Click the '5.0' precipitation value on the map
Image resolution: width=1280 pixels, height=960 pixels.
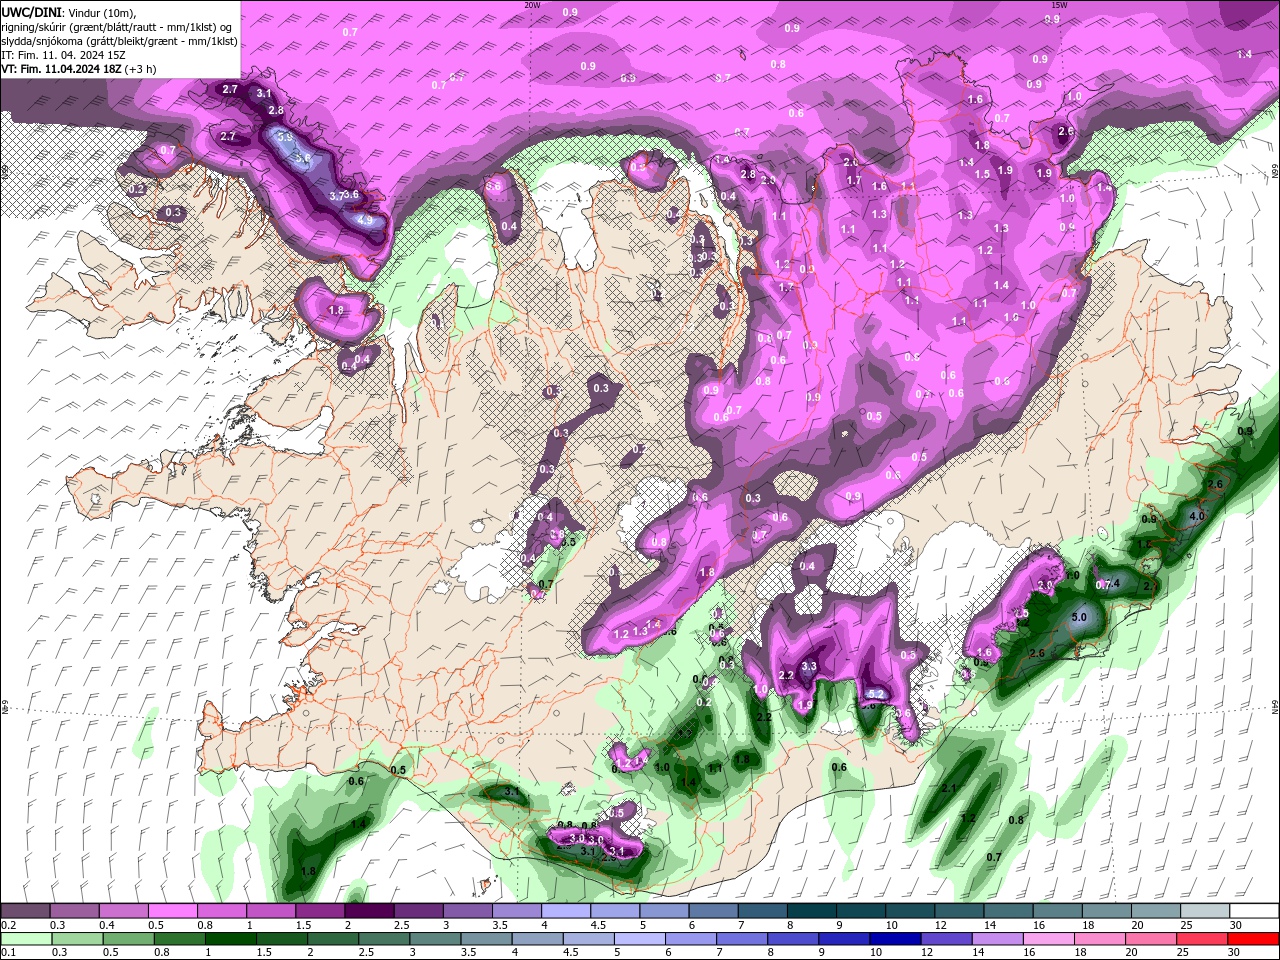1079,618
